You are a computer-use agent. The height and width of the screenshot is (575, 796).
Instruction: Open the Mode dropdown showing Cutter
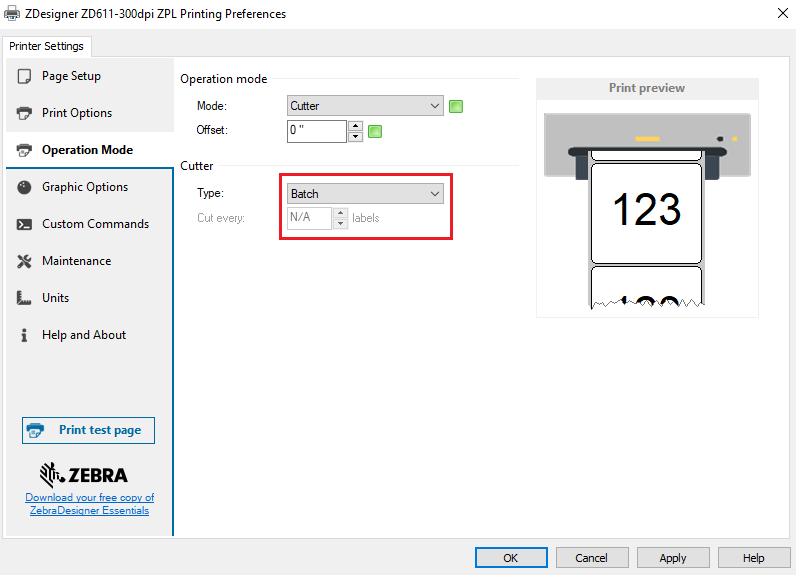(x=365, y=106)
